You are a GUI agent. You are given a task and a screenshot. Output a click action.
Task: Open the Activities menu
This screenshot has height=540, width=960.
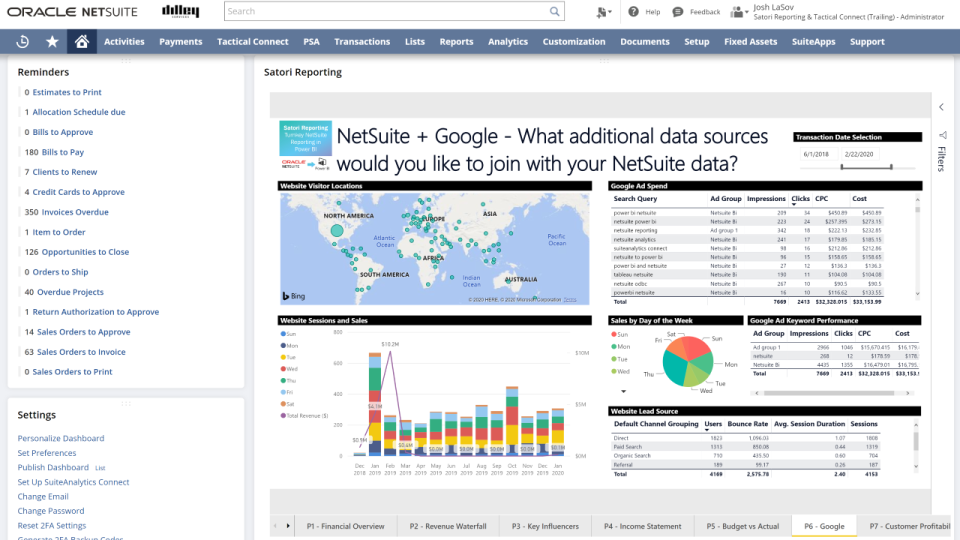point(124,42)
